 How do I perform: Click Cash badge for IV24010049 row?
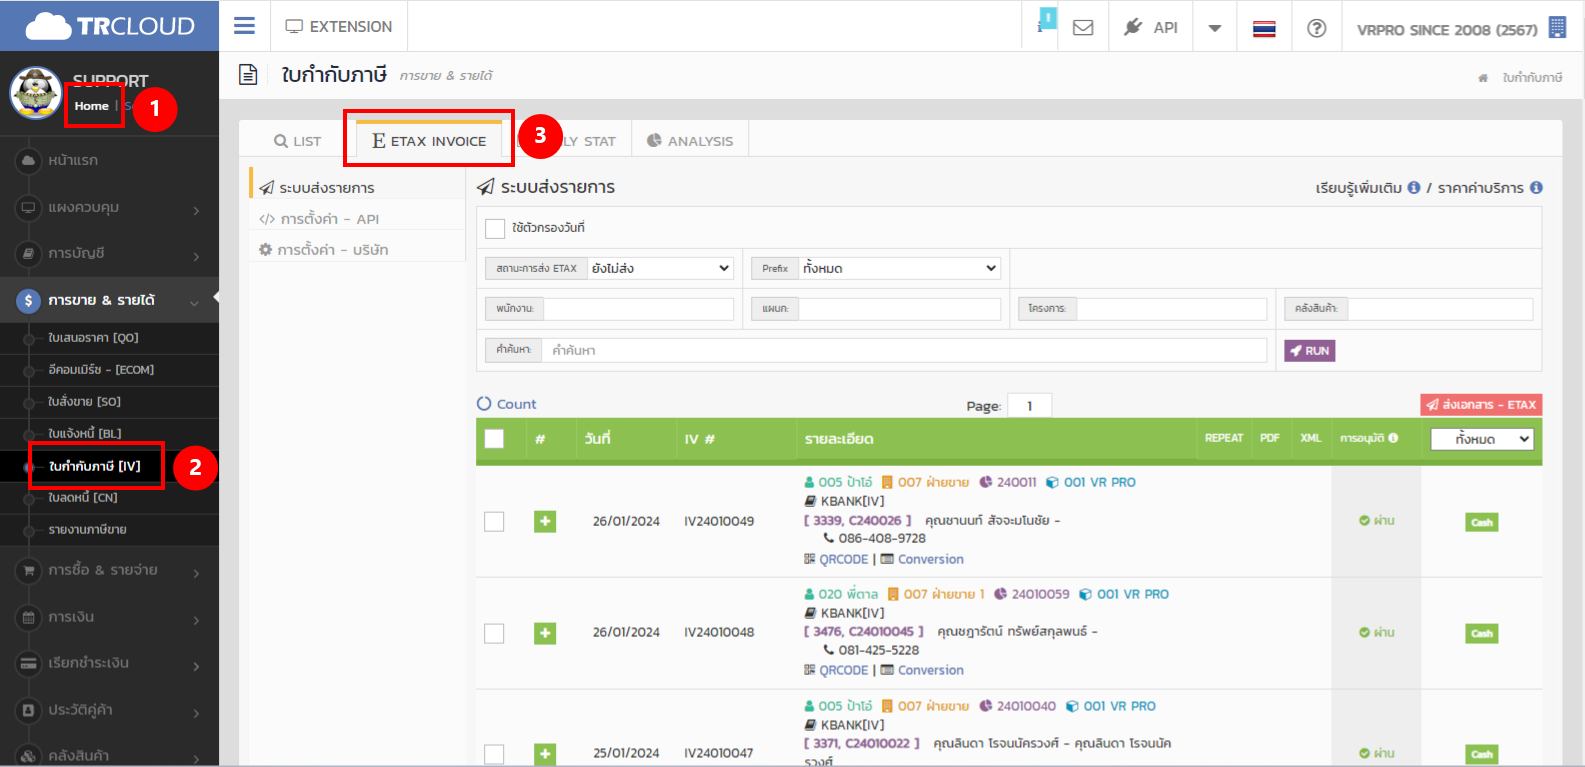(1482, 522)
